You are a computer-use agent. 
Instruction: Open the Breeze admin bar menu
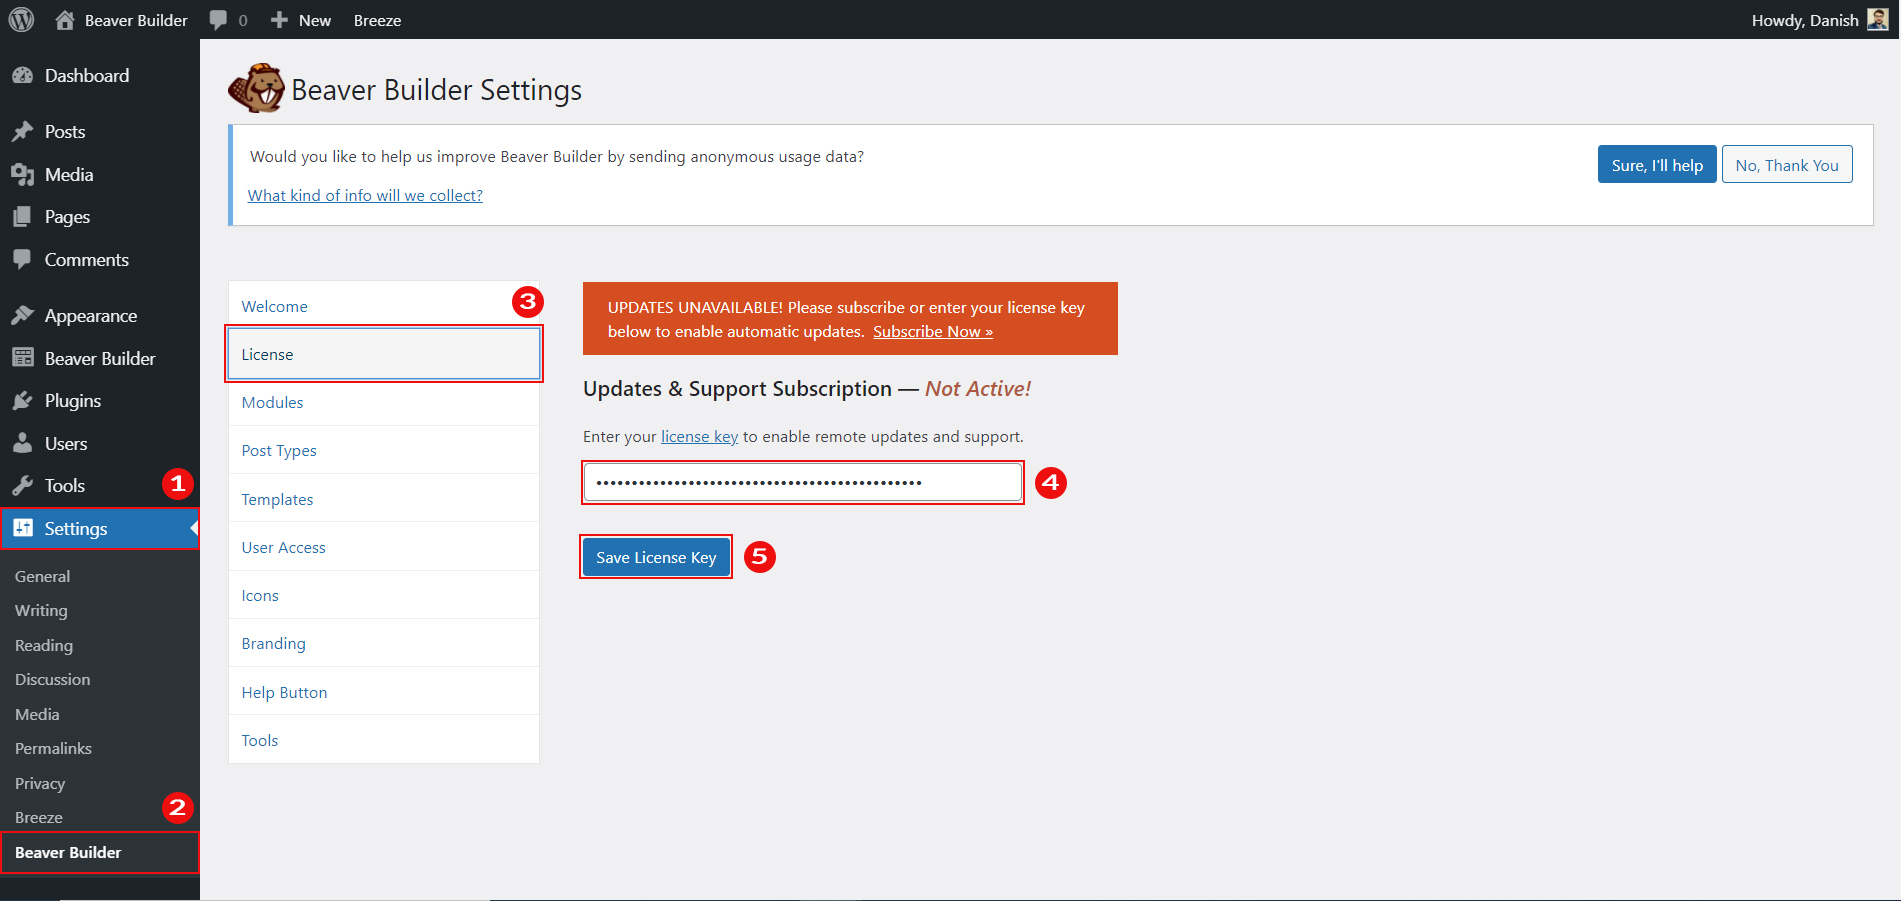coord(377,20)
